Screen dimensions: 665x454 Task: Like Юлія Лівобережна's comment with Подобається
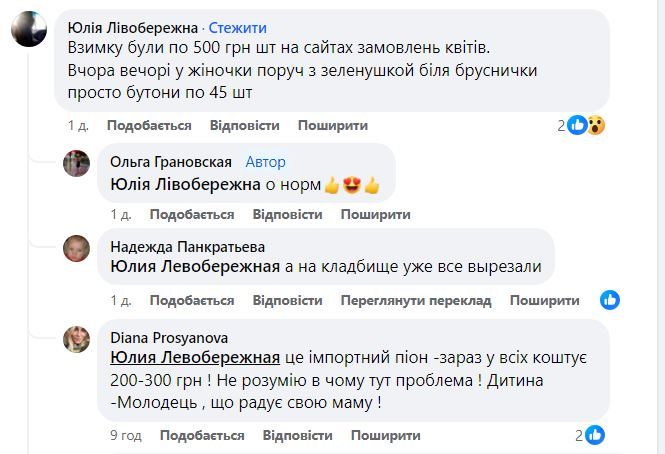(149, 126)
